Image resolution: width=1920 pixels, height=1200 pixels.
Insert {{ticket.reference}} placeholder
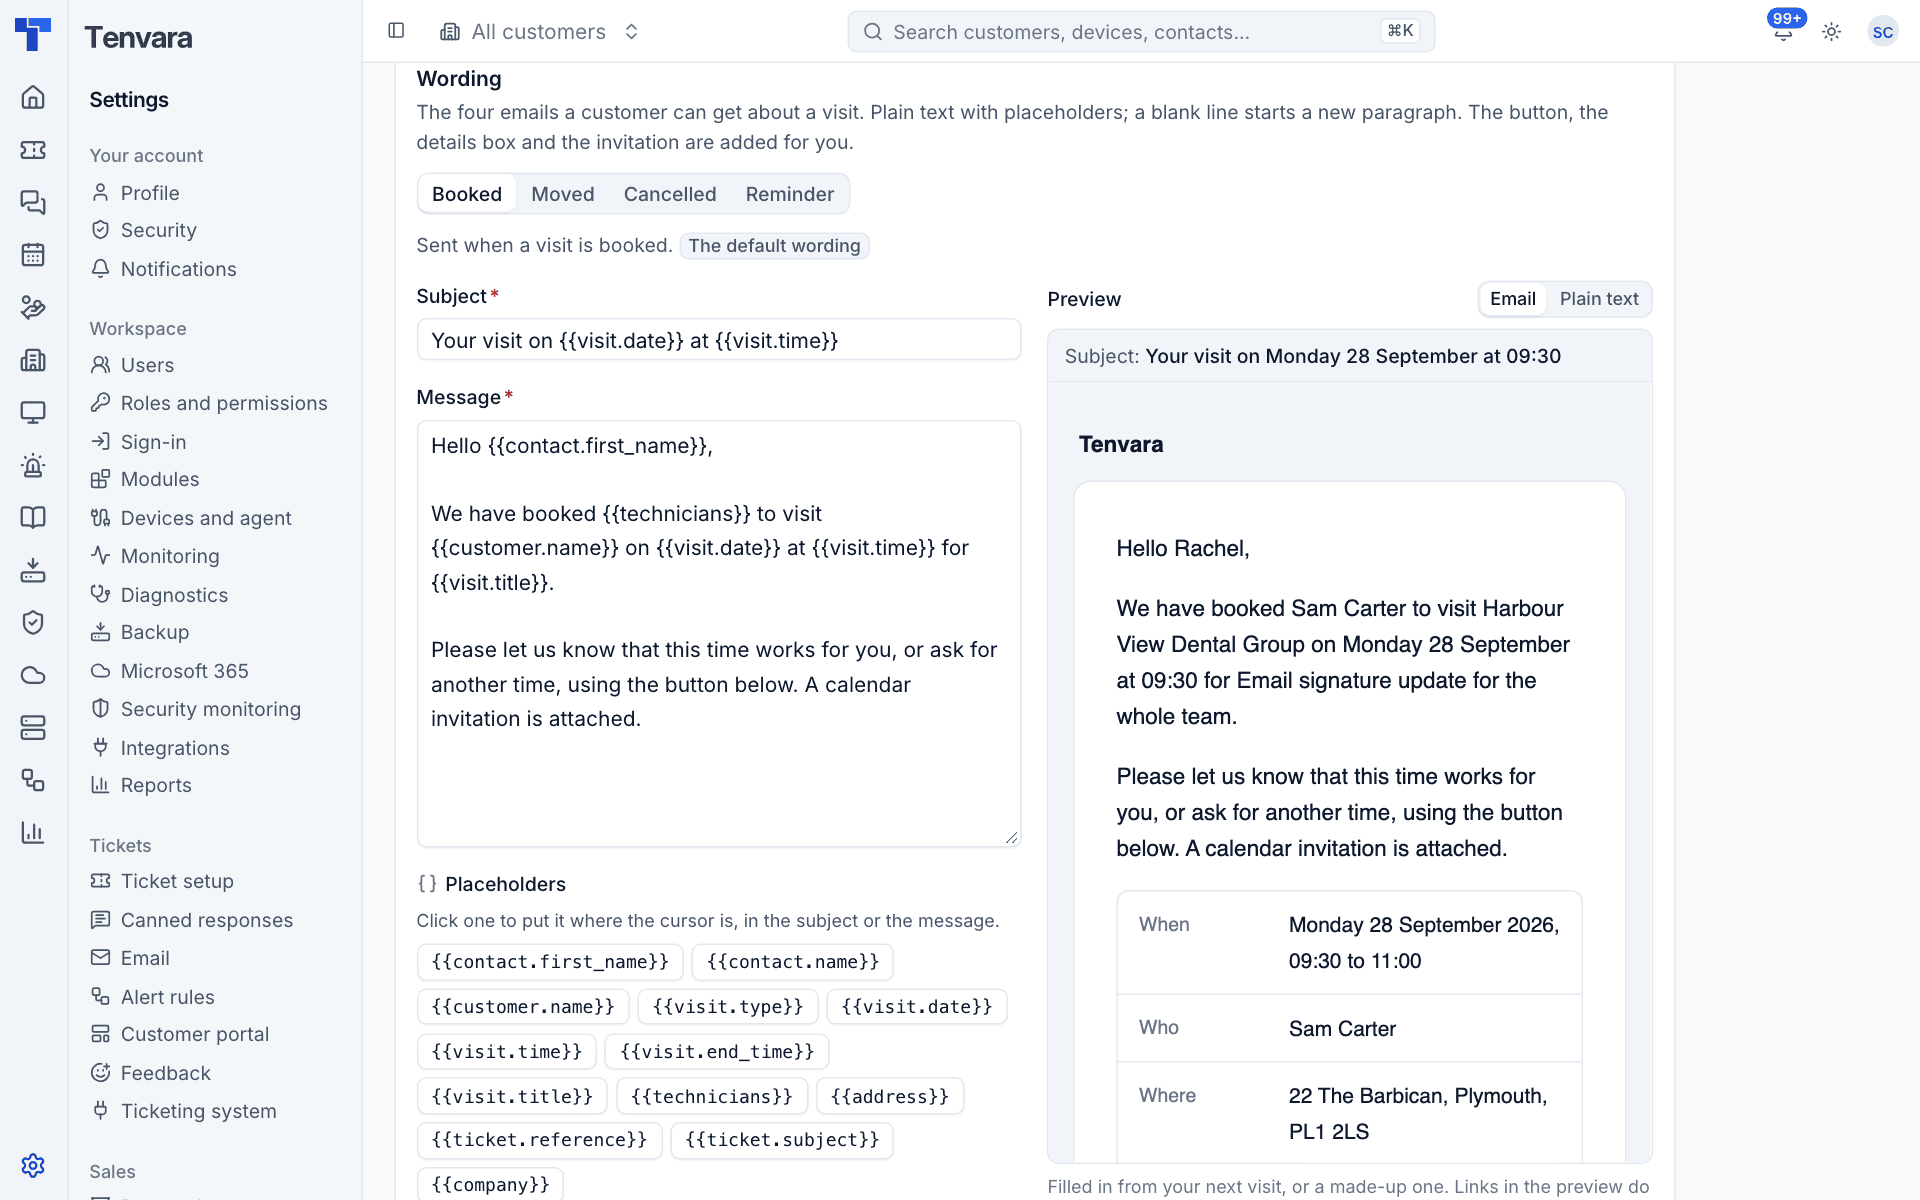pyautogui.click(x=540, y=1140)
